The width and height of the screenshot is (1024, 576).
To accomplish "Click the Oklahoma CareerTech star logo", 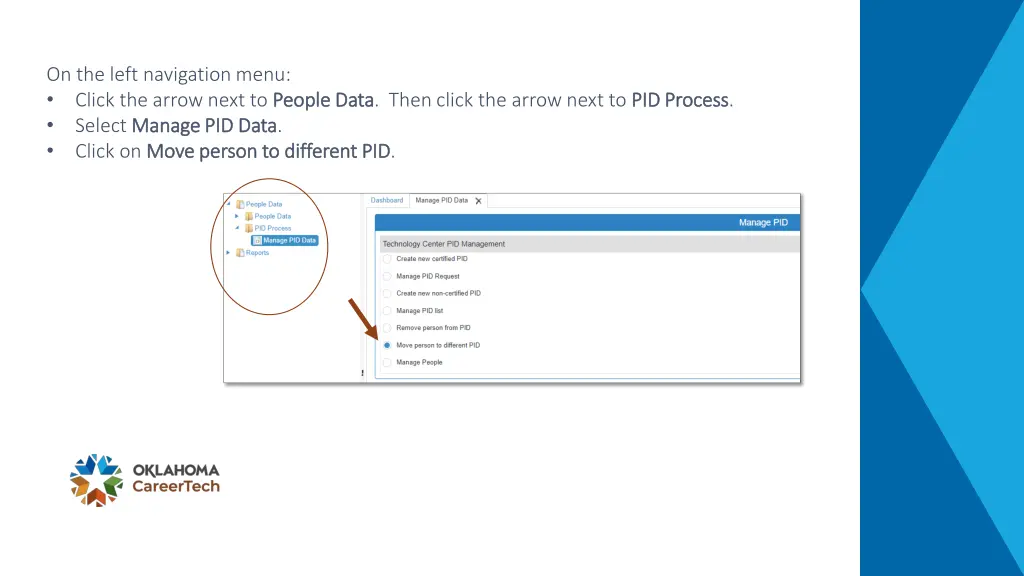I will [96, 481].
